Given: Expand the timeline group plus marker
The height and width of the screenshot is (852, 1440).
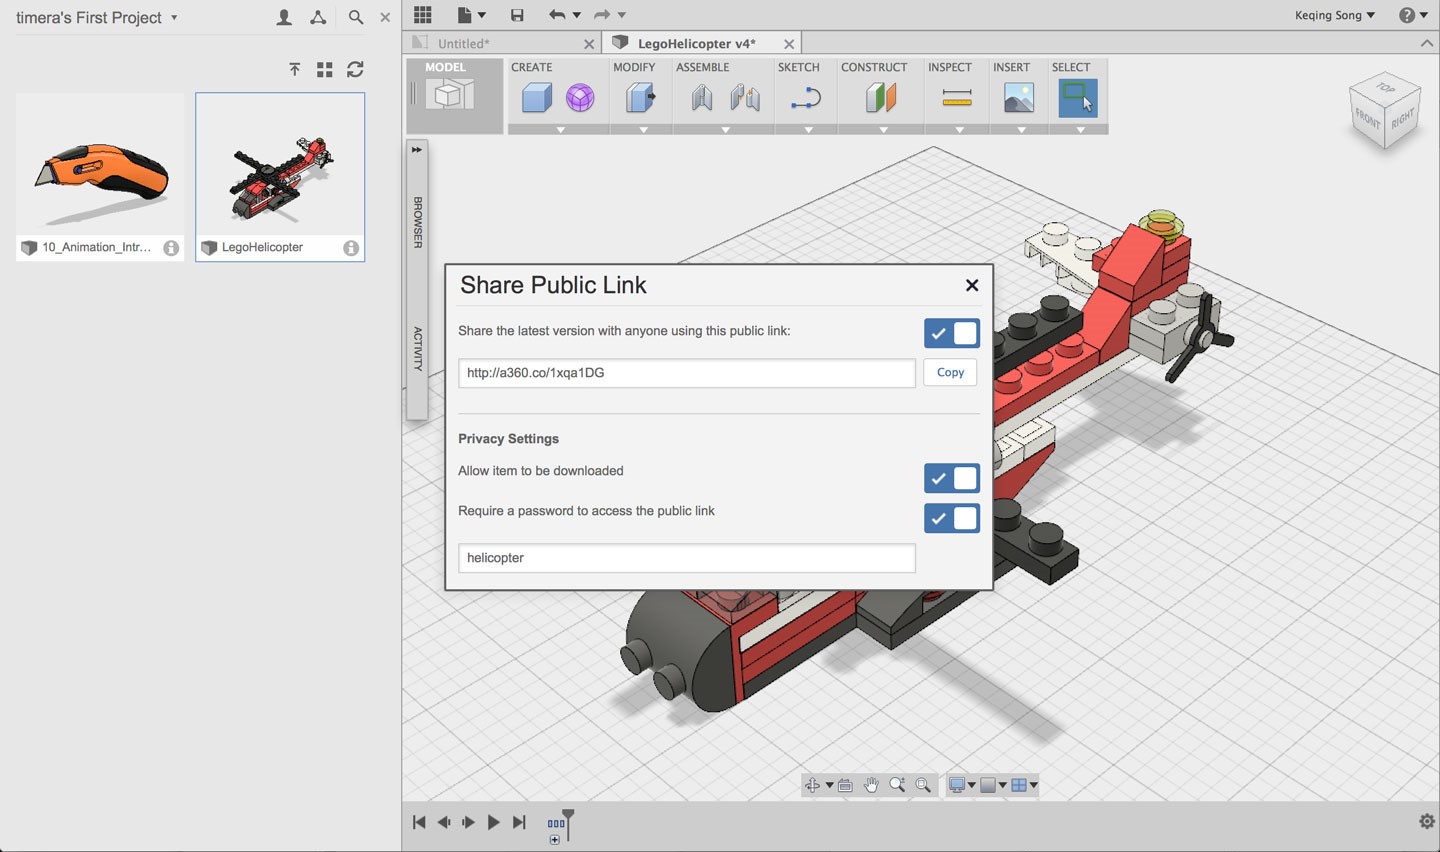Looking at the screenshot, I should (x=555, y=839).
